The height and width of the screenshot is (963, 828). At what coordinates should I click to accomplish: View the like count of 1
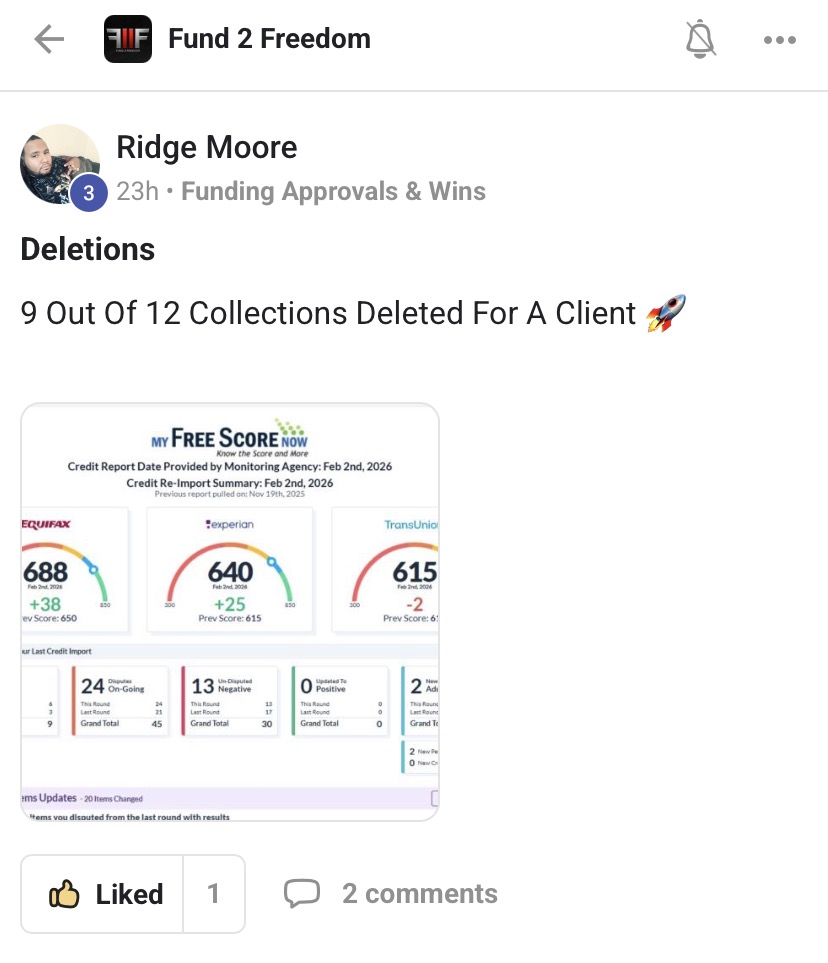213,893
